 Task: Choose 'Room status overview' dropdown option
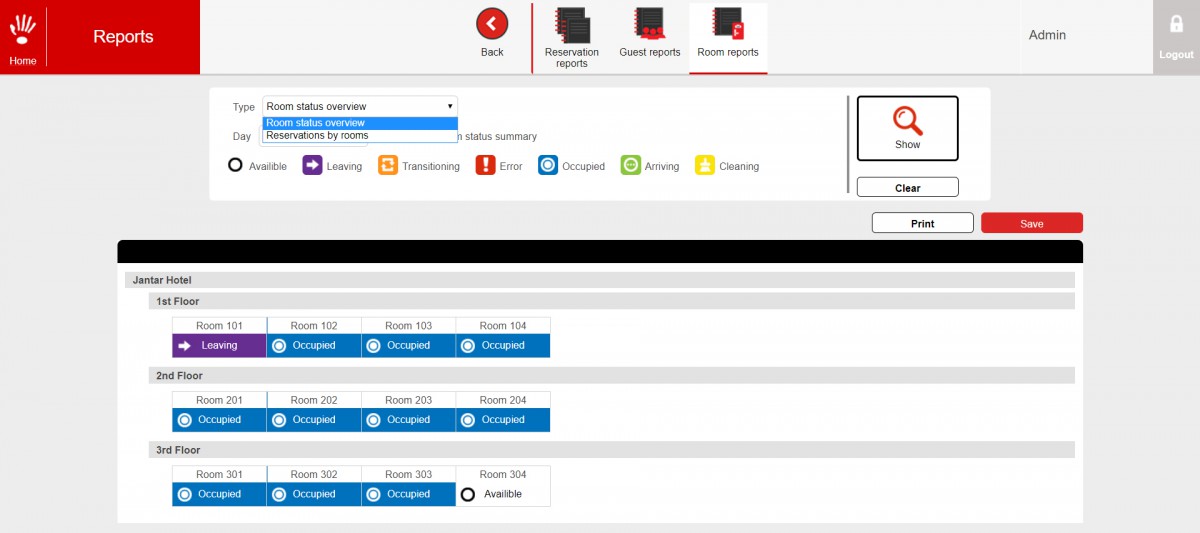(360, 123)
